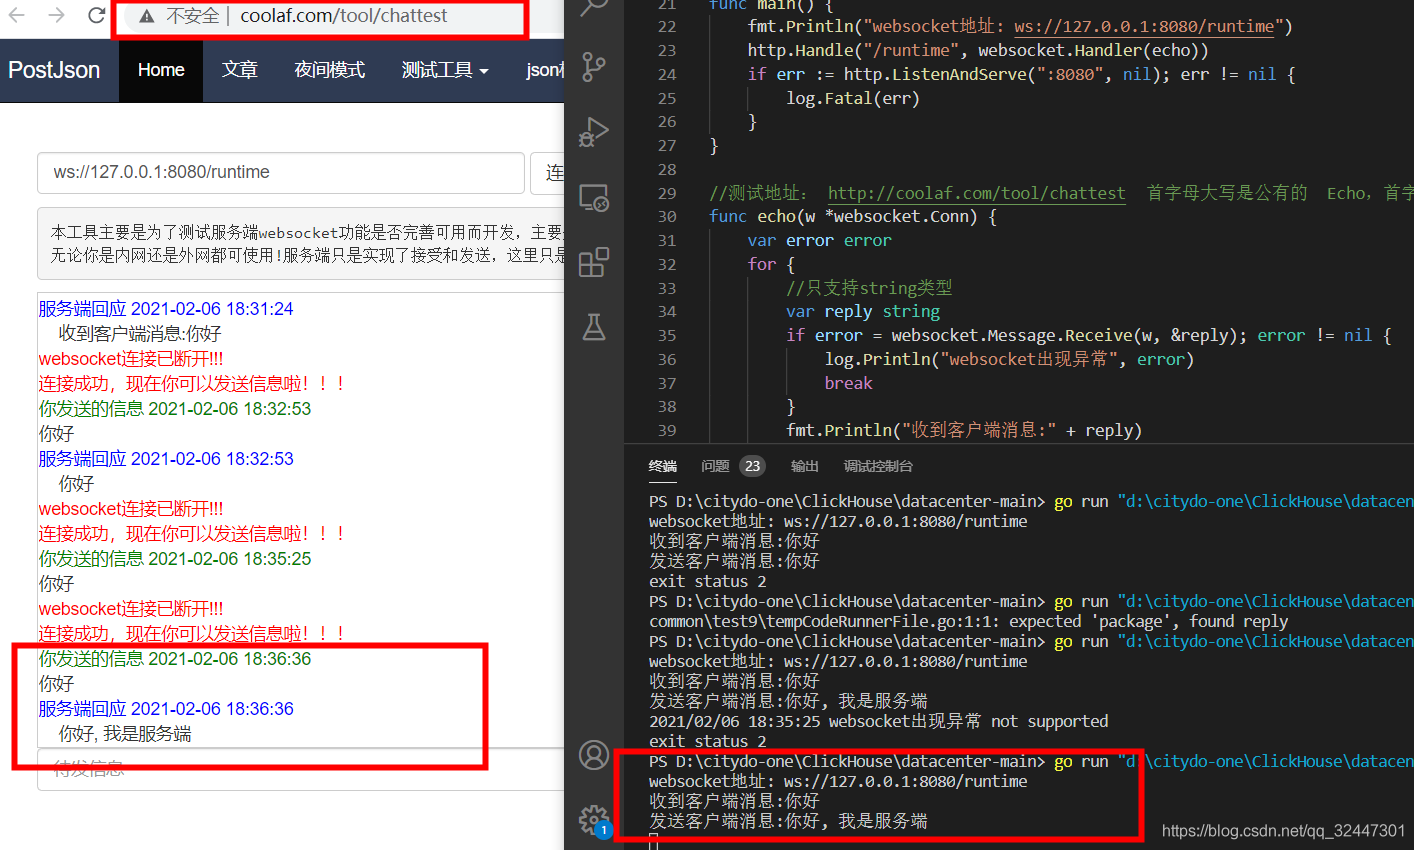
Task: Open the Run and Debug view
Action: click(594, 132)
